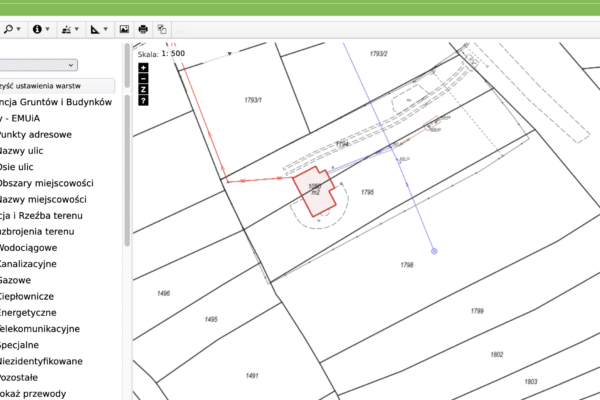Click parcel label '1803'
This screenshot has height=400, width=600.
tap(531, 382)
